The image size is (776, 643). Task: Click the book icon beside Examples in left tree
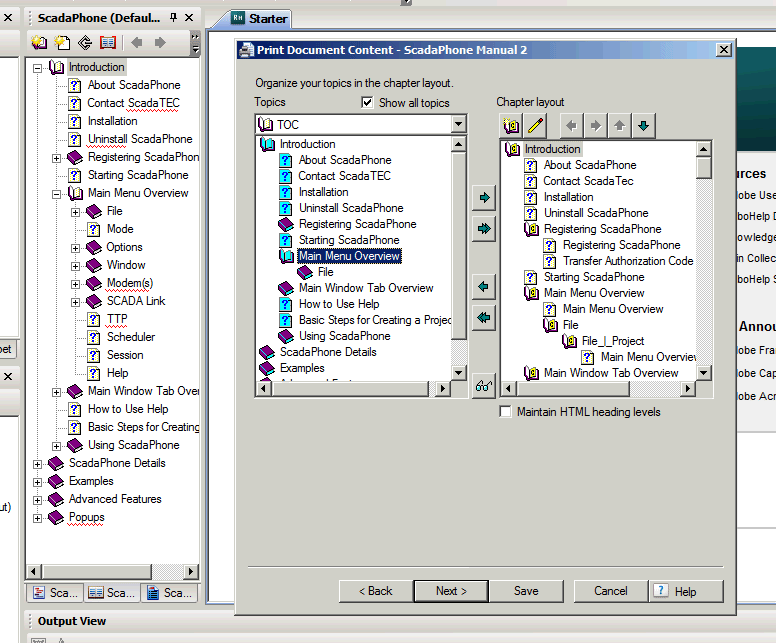pyautogui.click(x=56, y=481)
